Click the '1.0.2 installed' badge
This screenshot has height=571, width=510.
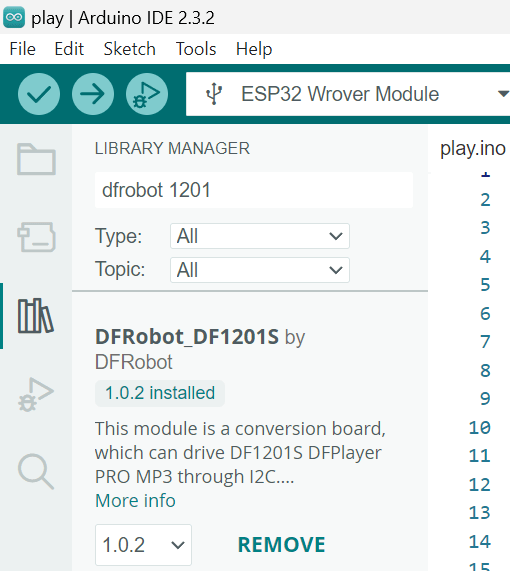[160, 393]
